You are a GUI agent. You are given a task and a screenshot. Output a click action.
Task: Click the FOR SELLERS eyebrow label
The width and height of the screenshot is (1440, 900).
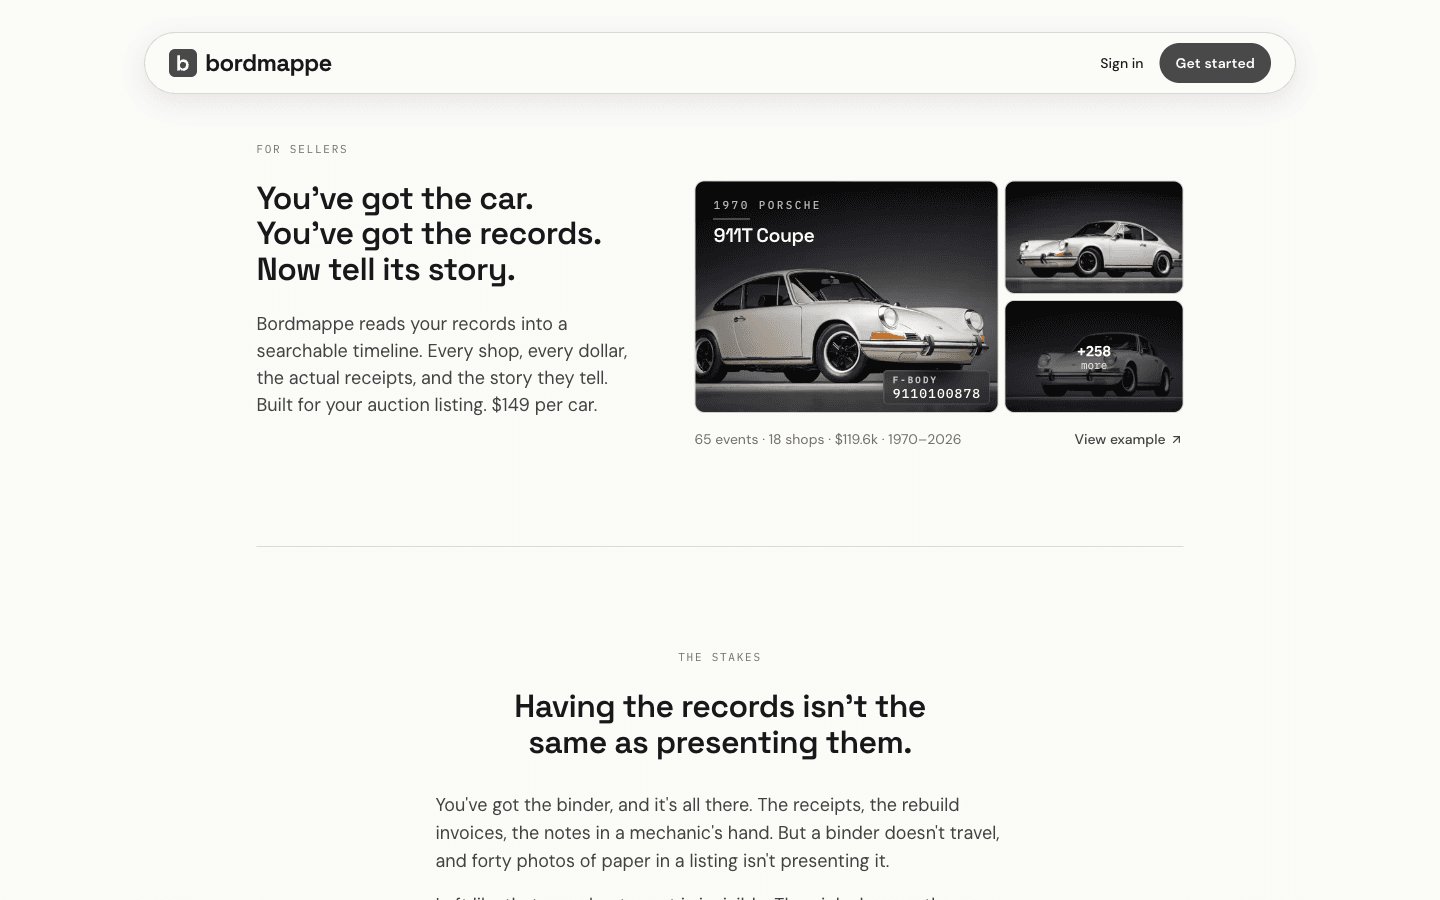[302, 149]
